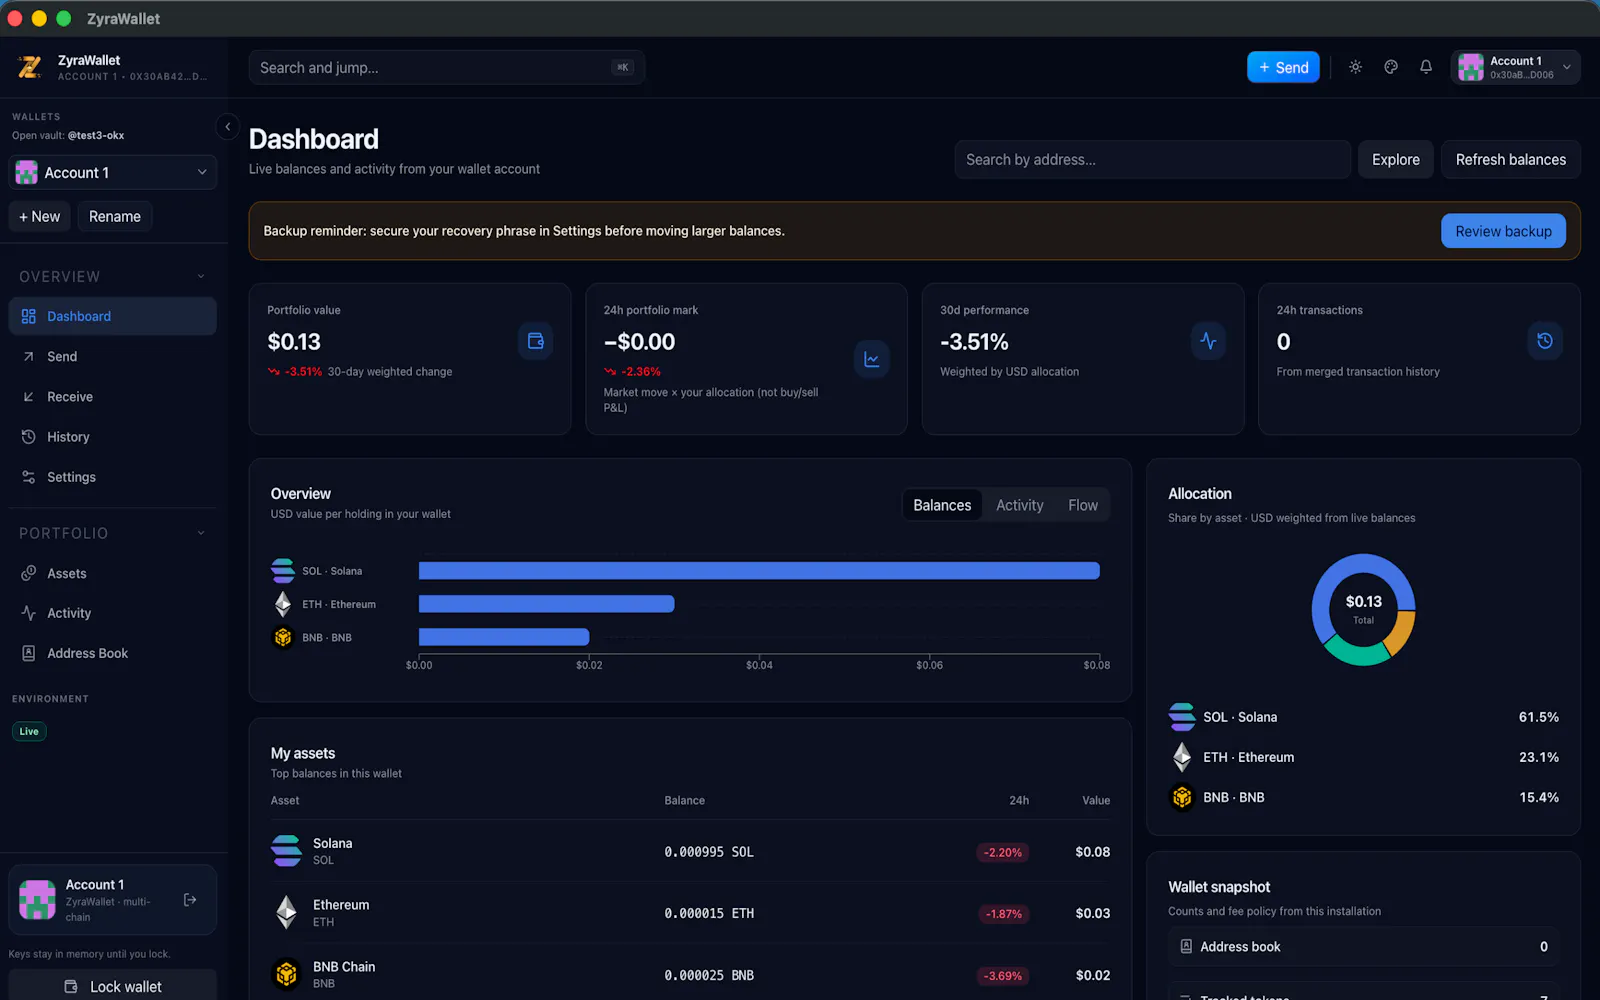This screenshot has width=1600, height=1000.
Task: Open the History page
Action: [112, 437]
